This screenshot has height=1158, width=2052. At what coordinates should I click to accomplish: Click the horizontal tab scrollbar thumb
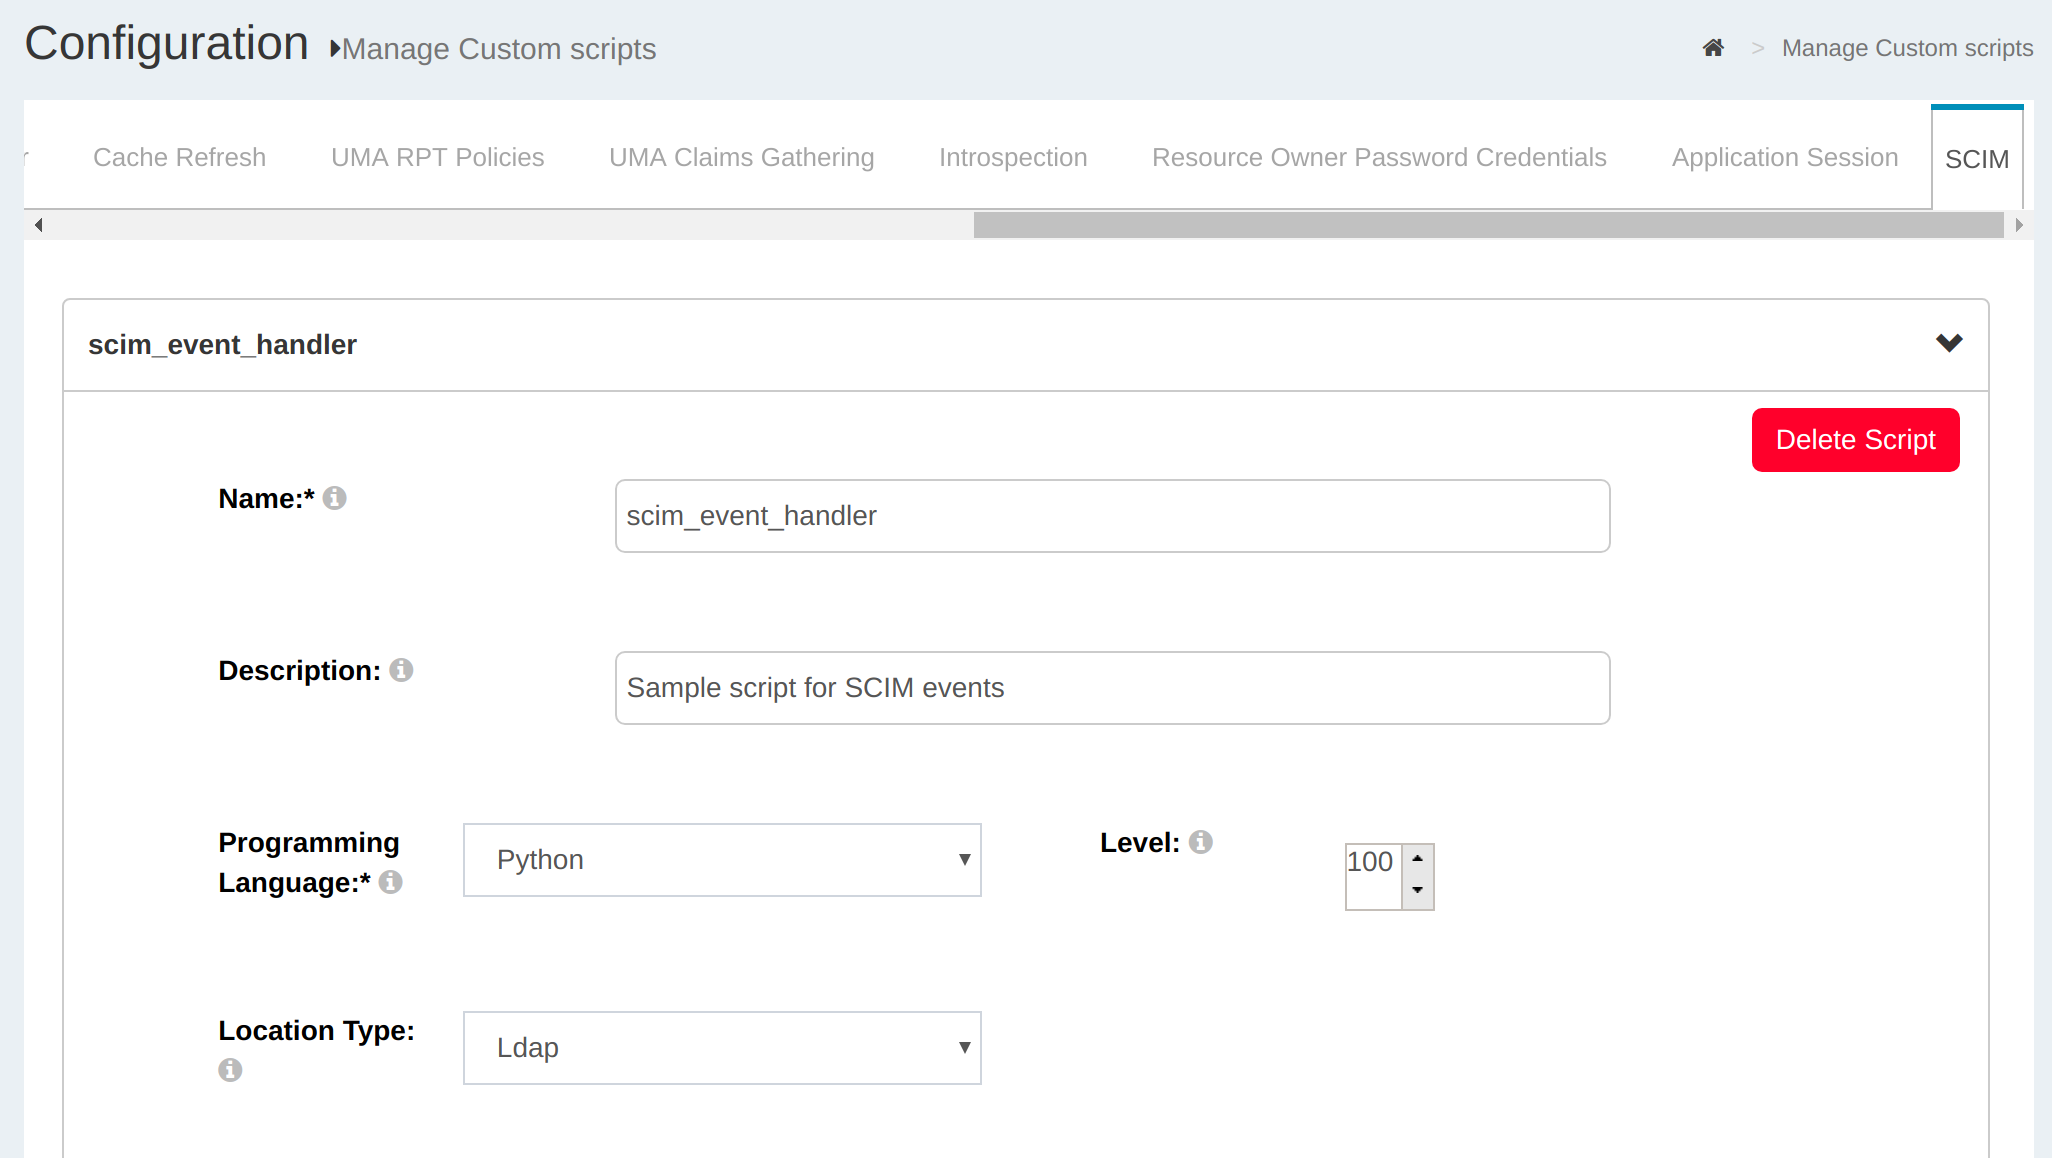(1487, 225)
